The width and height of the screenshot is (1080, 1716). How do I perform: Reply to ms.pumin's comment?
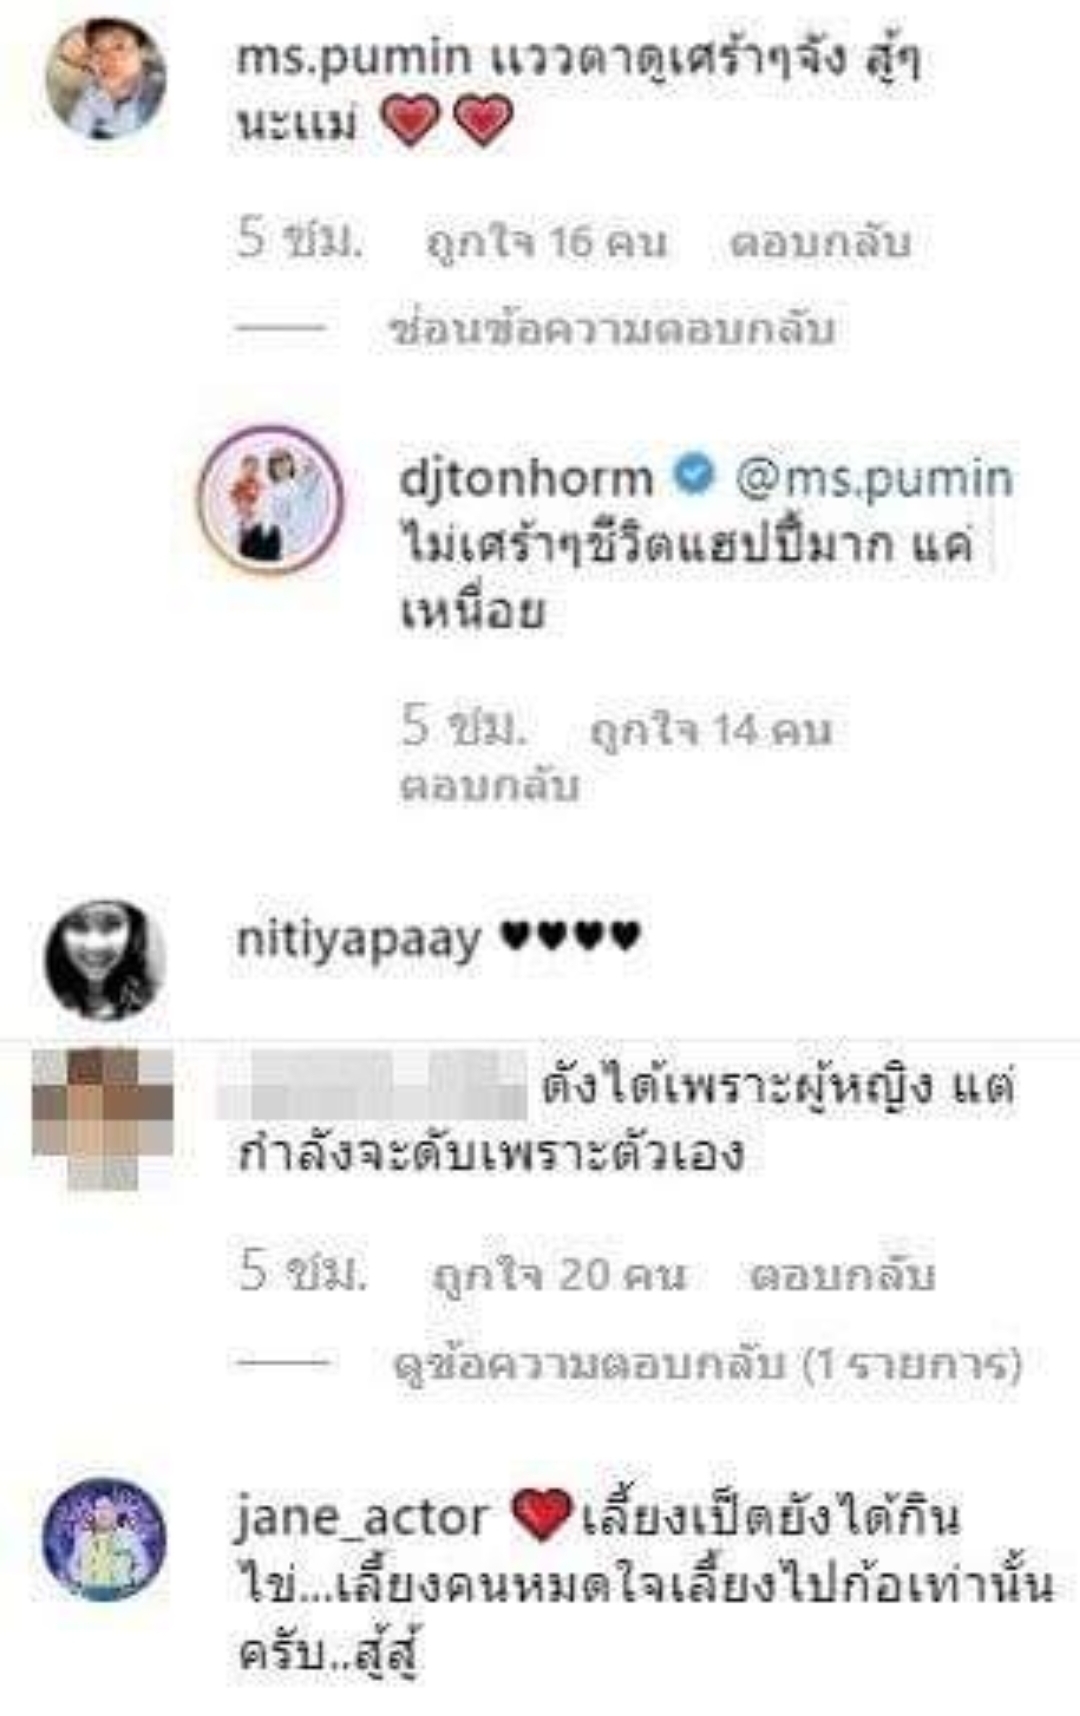click(820, 242)
